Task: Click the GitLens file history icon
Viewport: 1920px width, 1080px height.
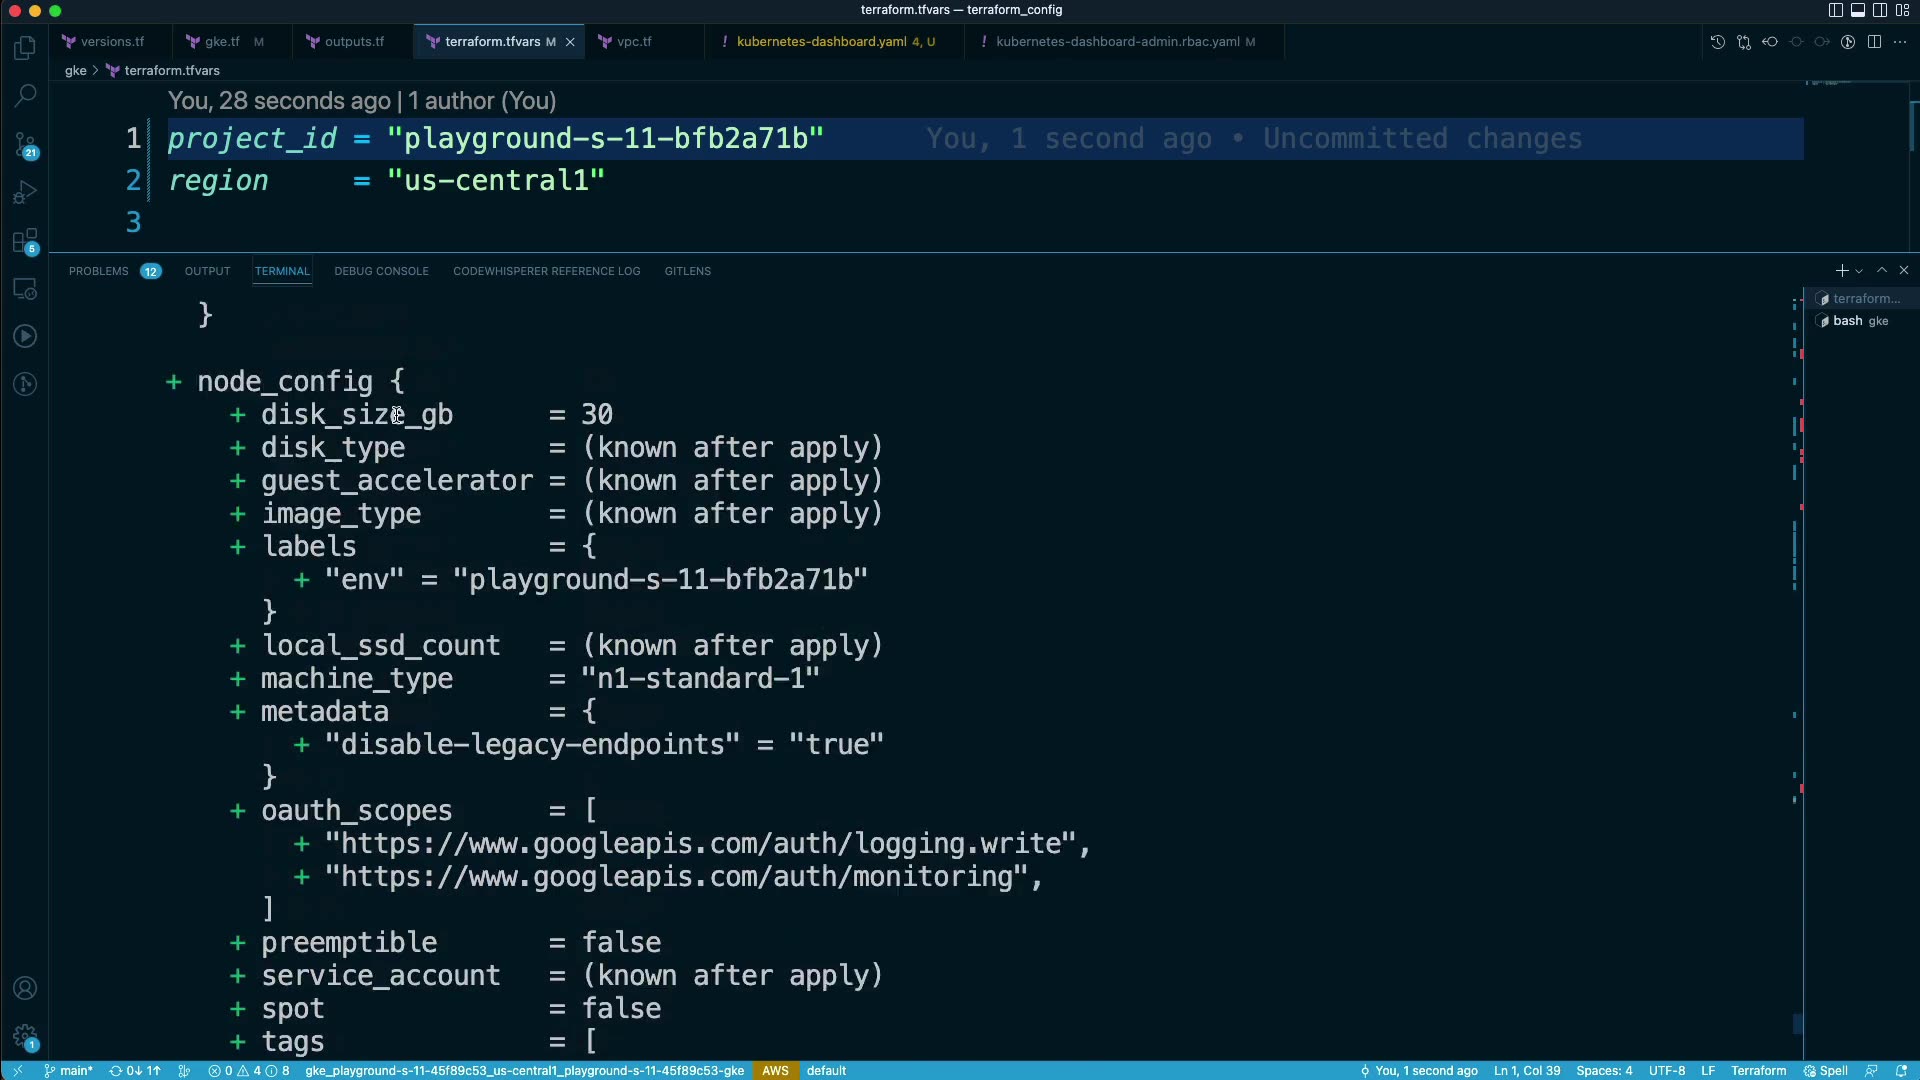Action: coord(1717,42)
